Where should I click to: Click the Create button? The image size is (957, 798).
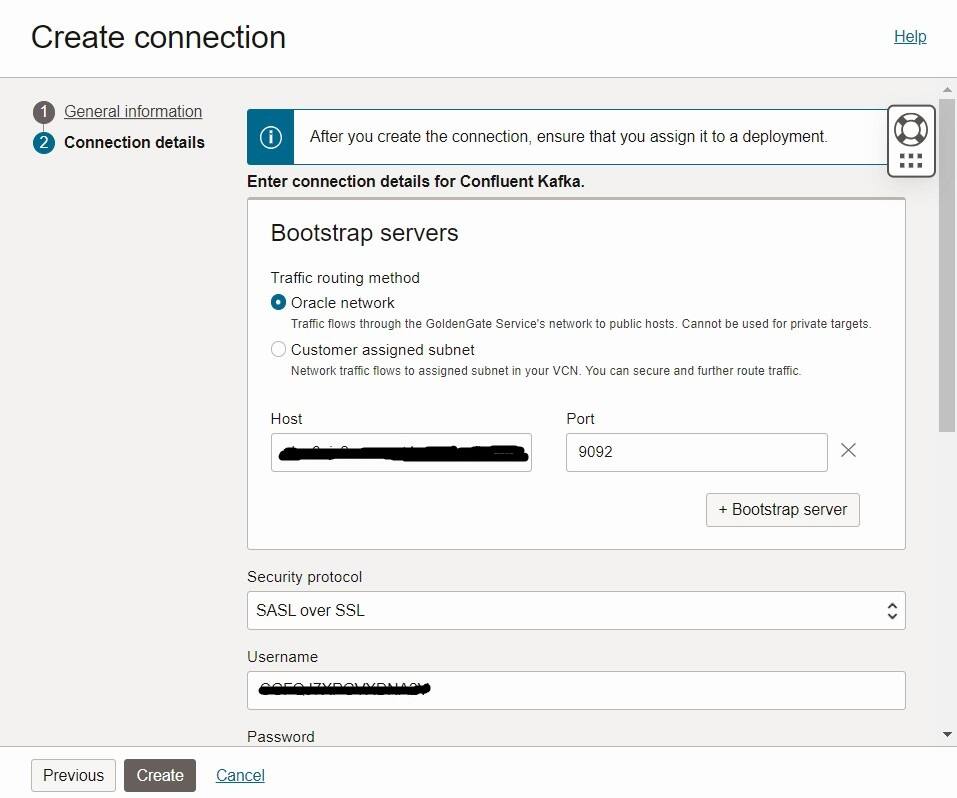159,775
